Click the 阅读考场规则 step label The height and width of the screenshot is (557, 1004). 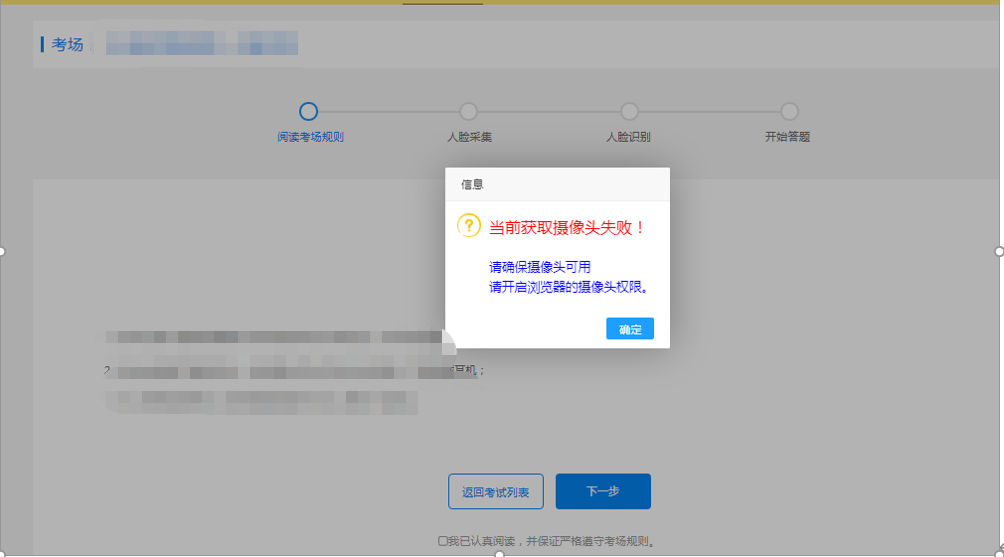point(310,137)
